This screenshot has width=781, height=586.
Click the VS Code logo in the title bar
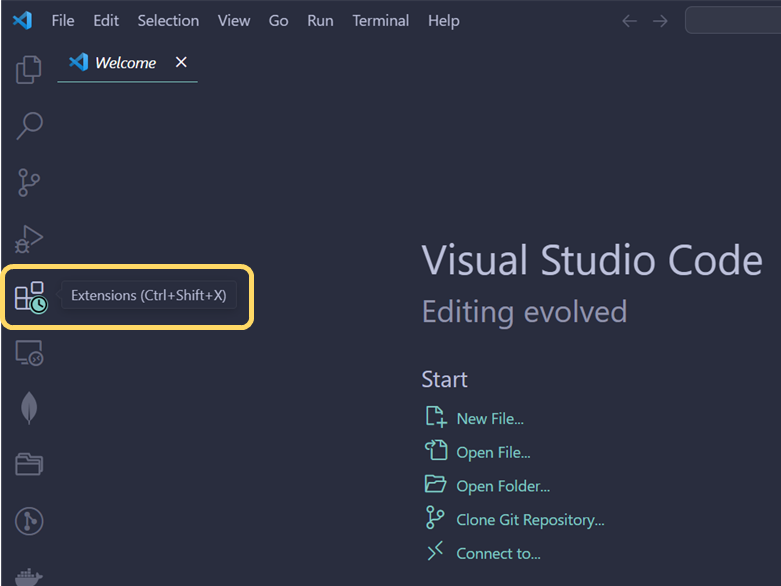click(x=22, y=20)
